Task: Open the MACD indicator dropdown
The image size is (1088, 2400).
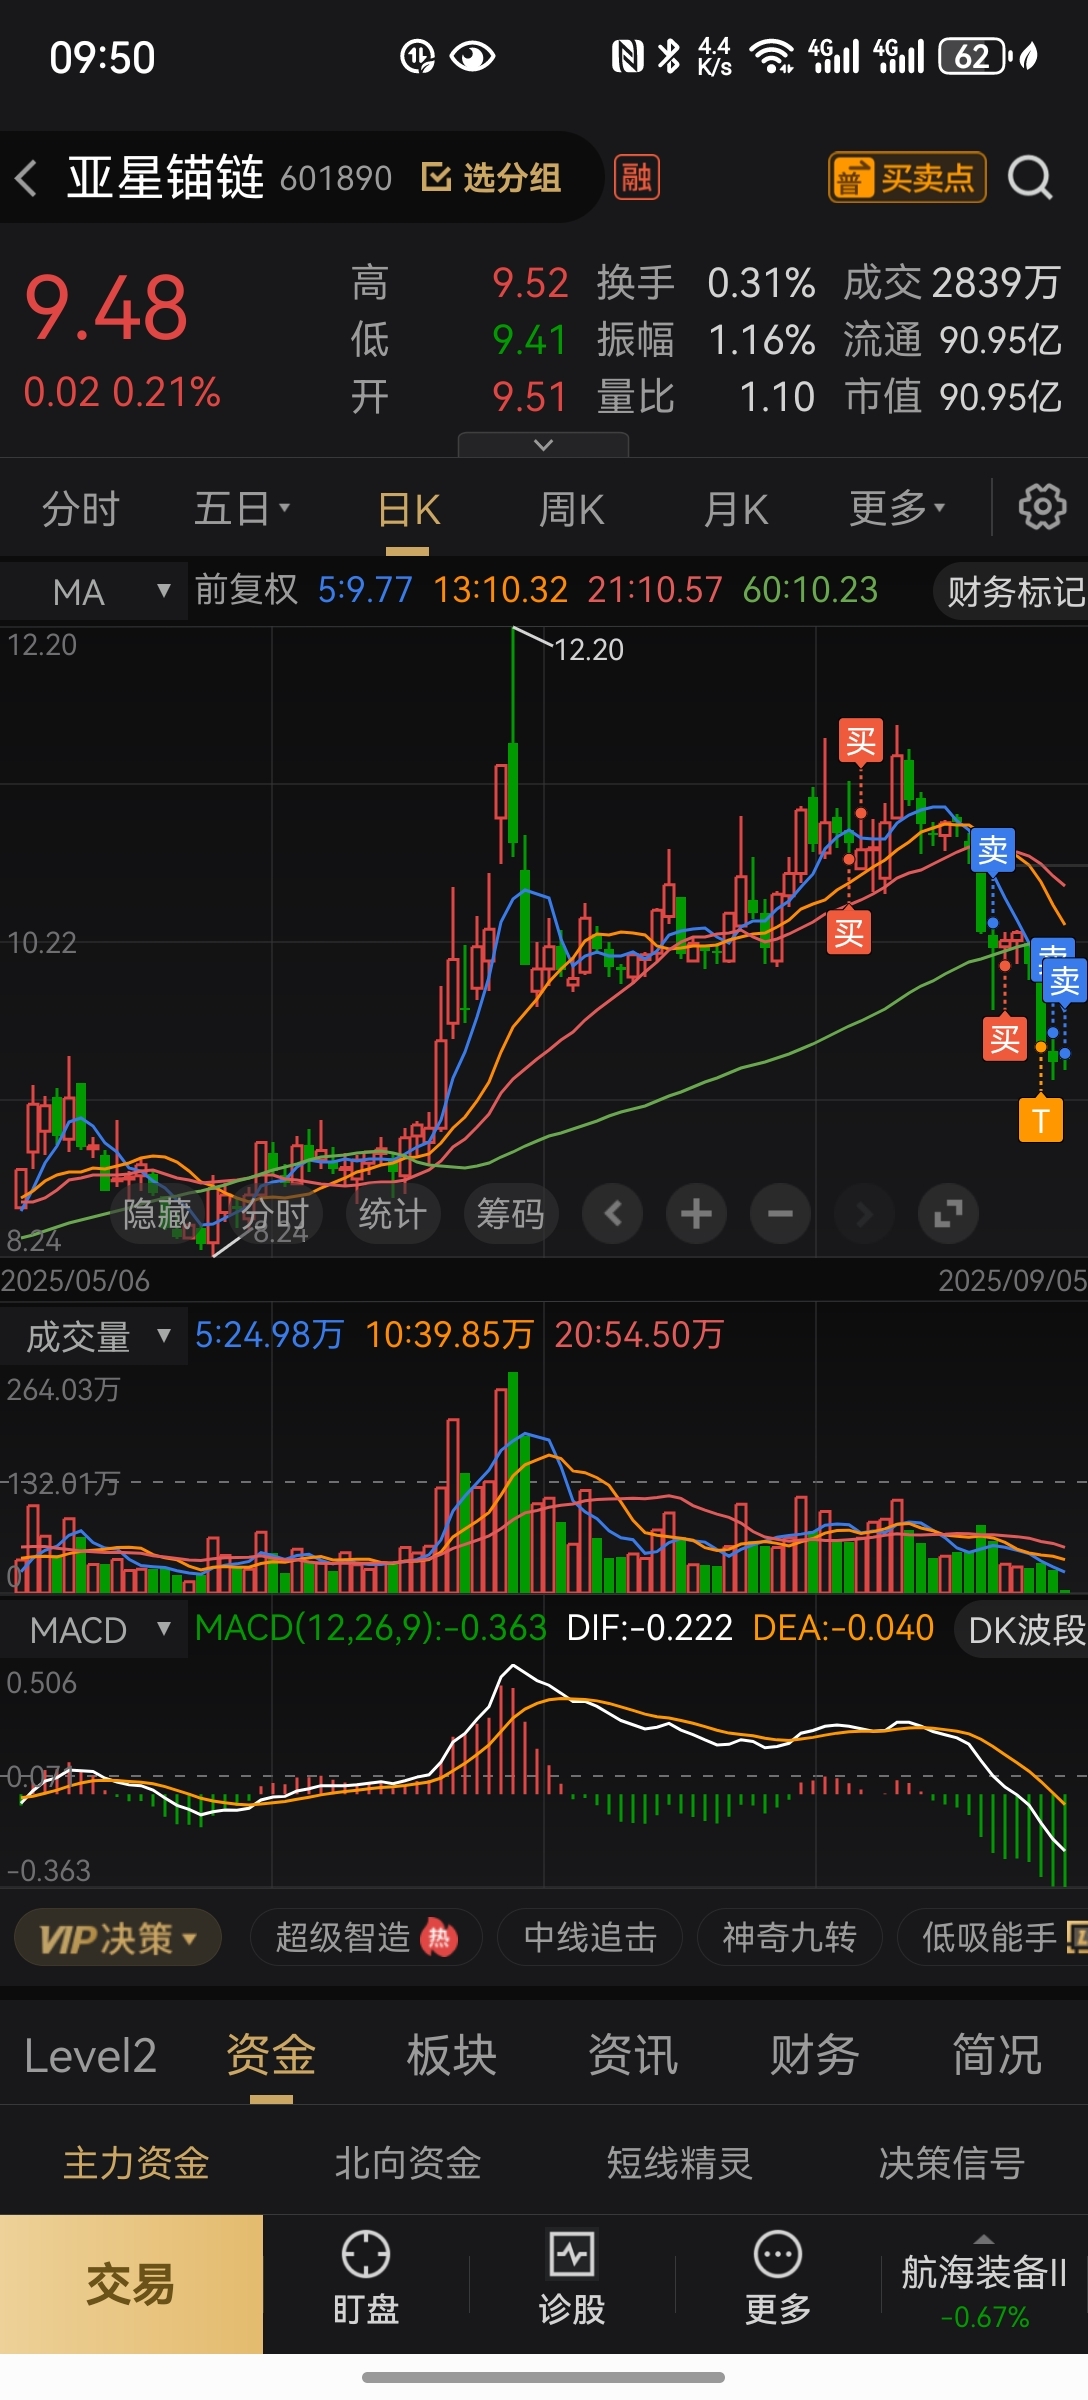Action: pos(94,1630)
